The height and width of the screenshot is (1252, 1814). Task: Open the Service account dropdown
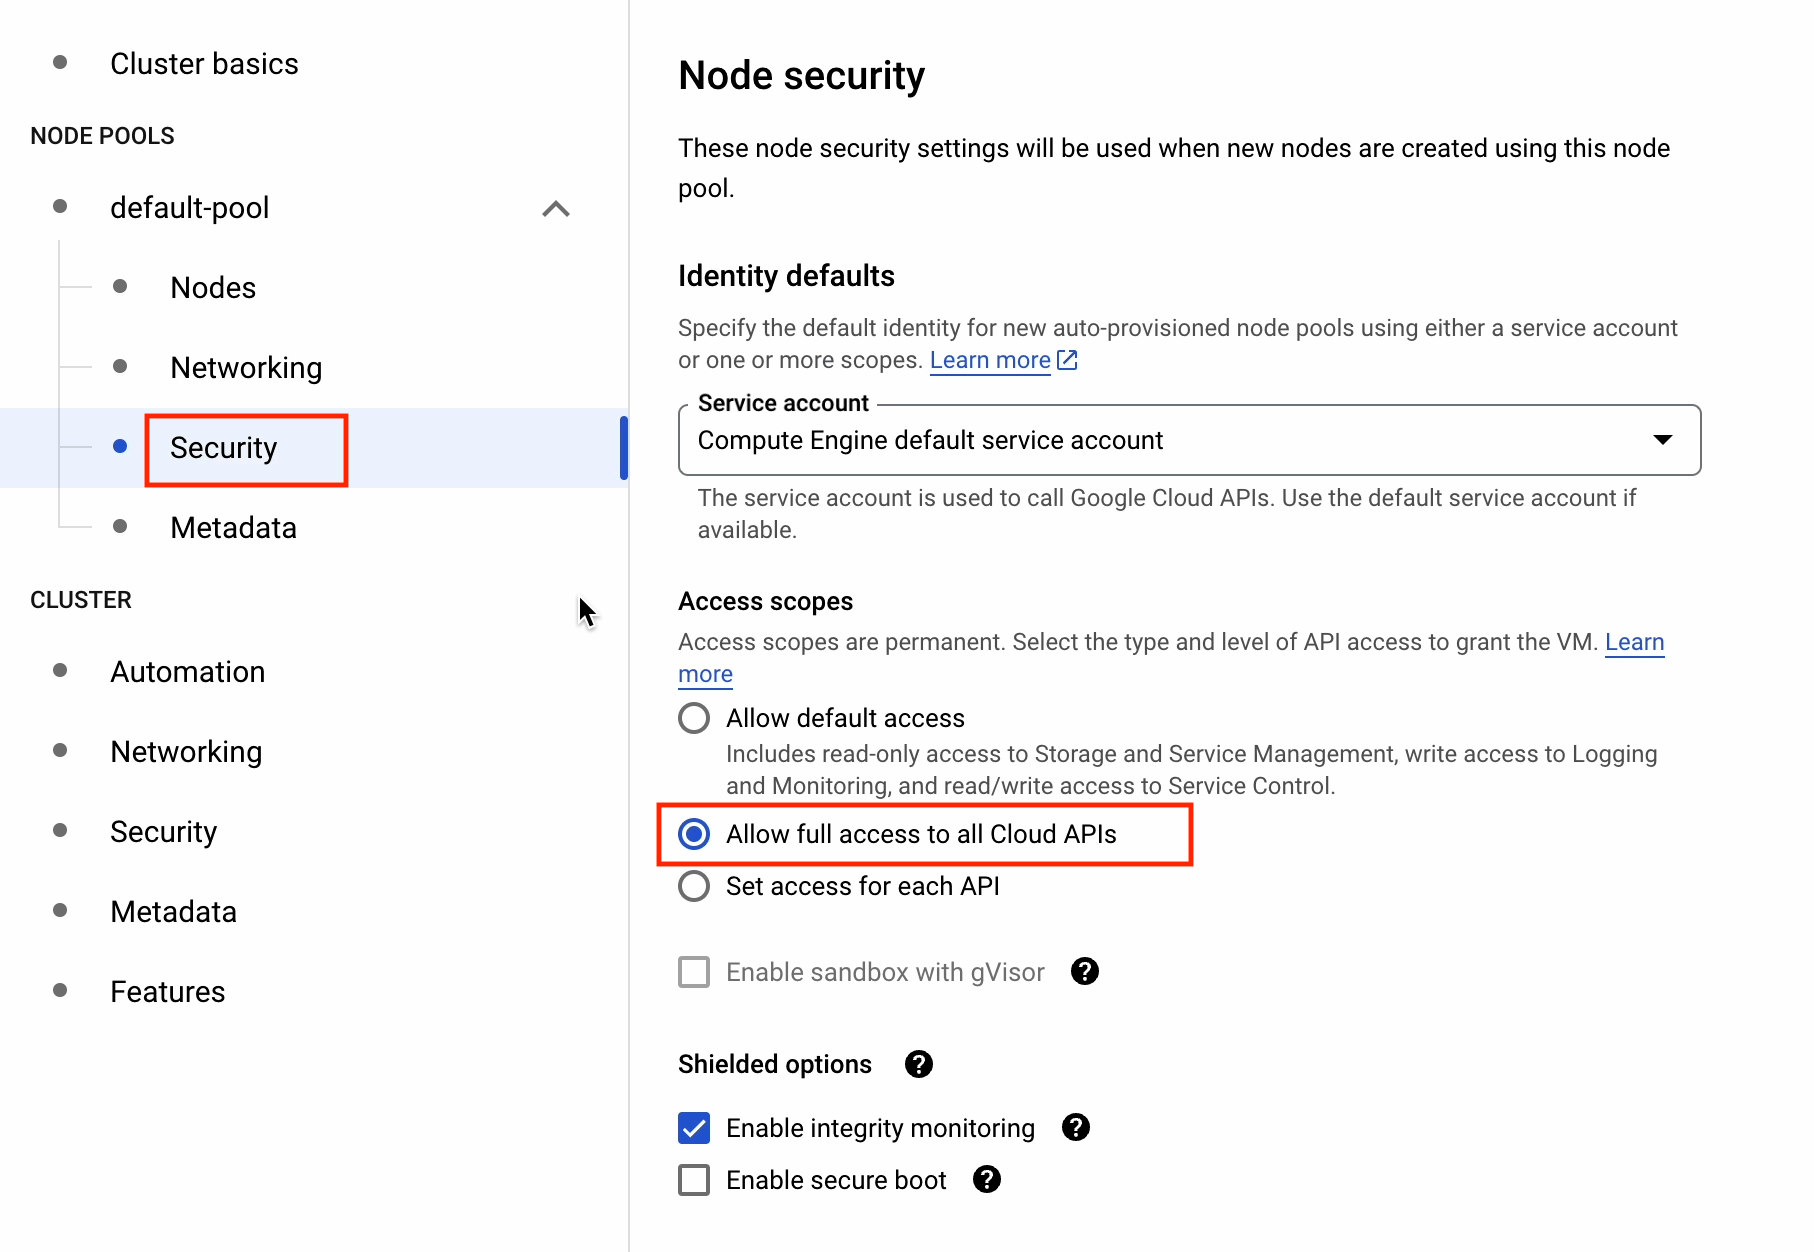[1189, 440]
